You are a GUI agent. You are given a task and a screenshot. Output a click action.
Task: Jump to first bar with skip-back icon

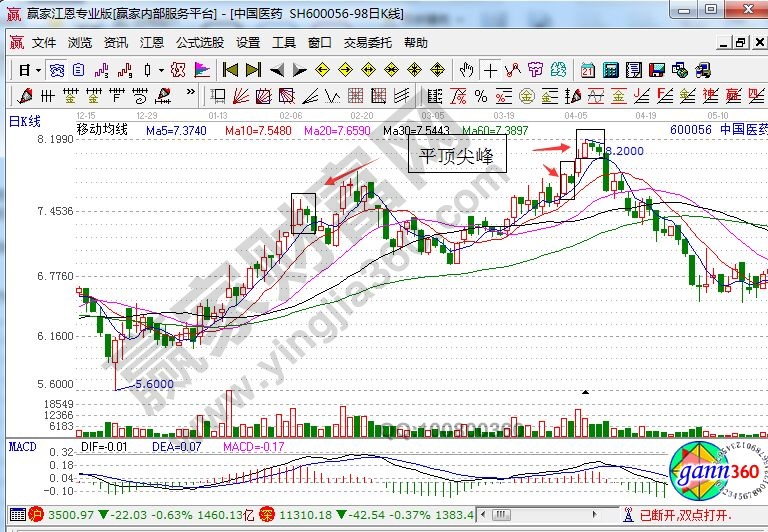229,70
